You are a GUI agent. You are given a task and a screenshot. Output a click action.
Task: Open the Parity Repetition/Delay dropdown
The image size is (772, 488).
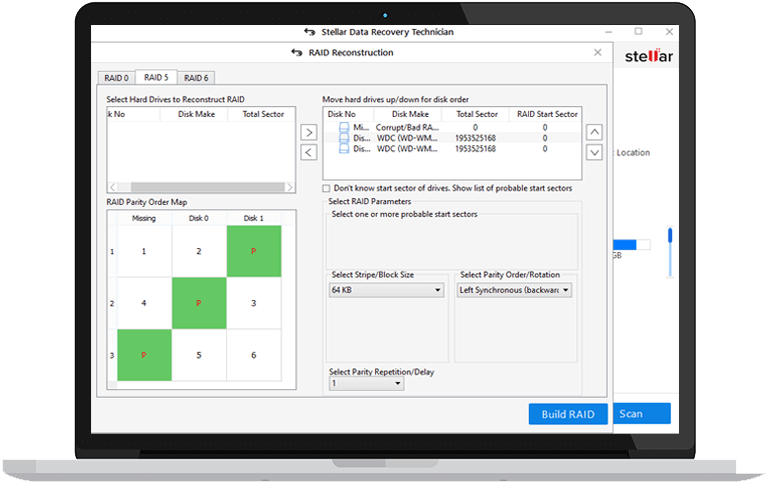[366, 384]
